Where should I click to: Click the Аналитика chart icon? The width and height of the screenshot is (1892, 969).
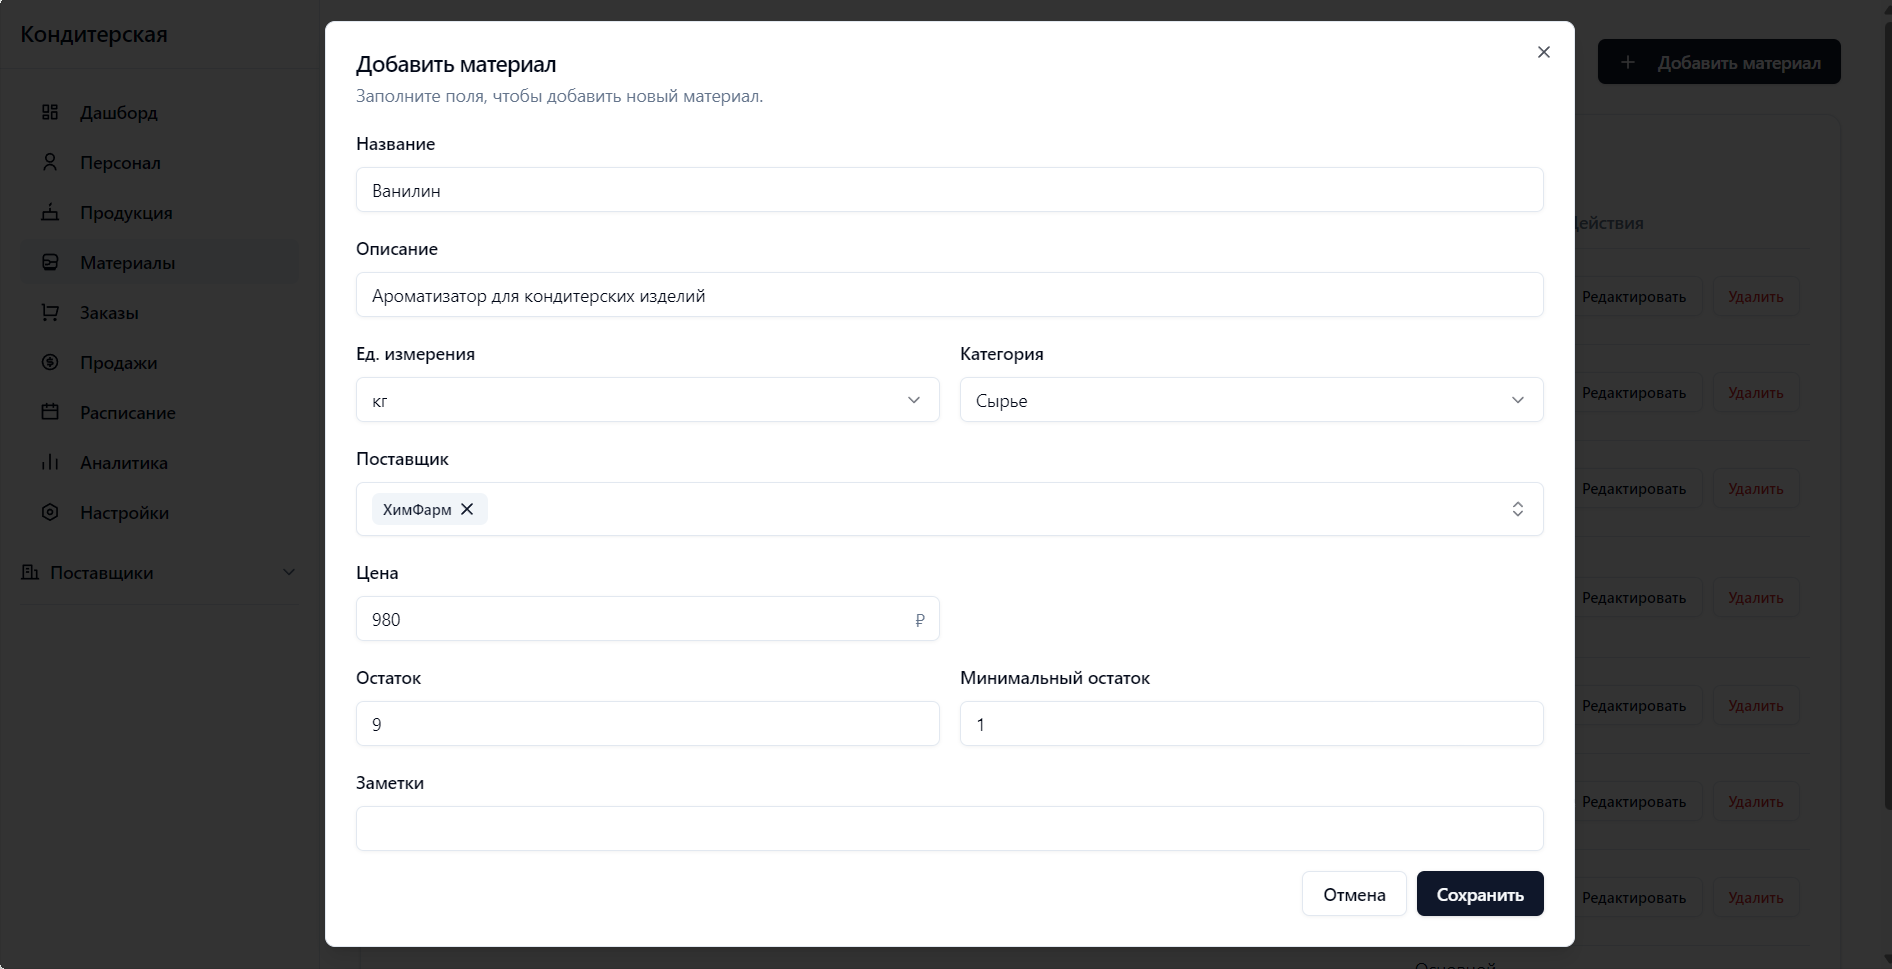[x=50, y=462]
